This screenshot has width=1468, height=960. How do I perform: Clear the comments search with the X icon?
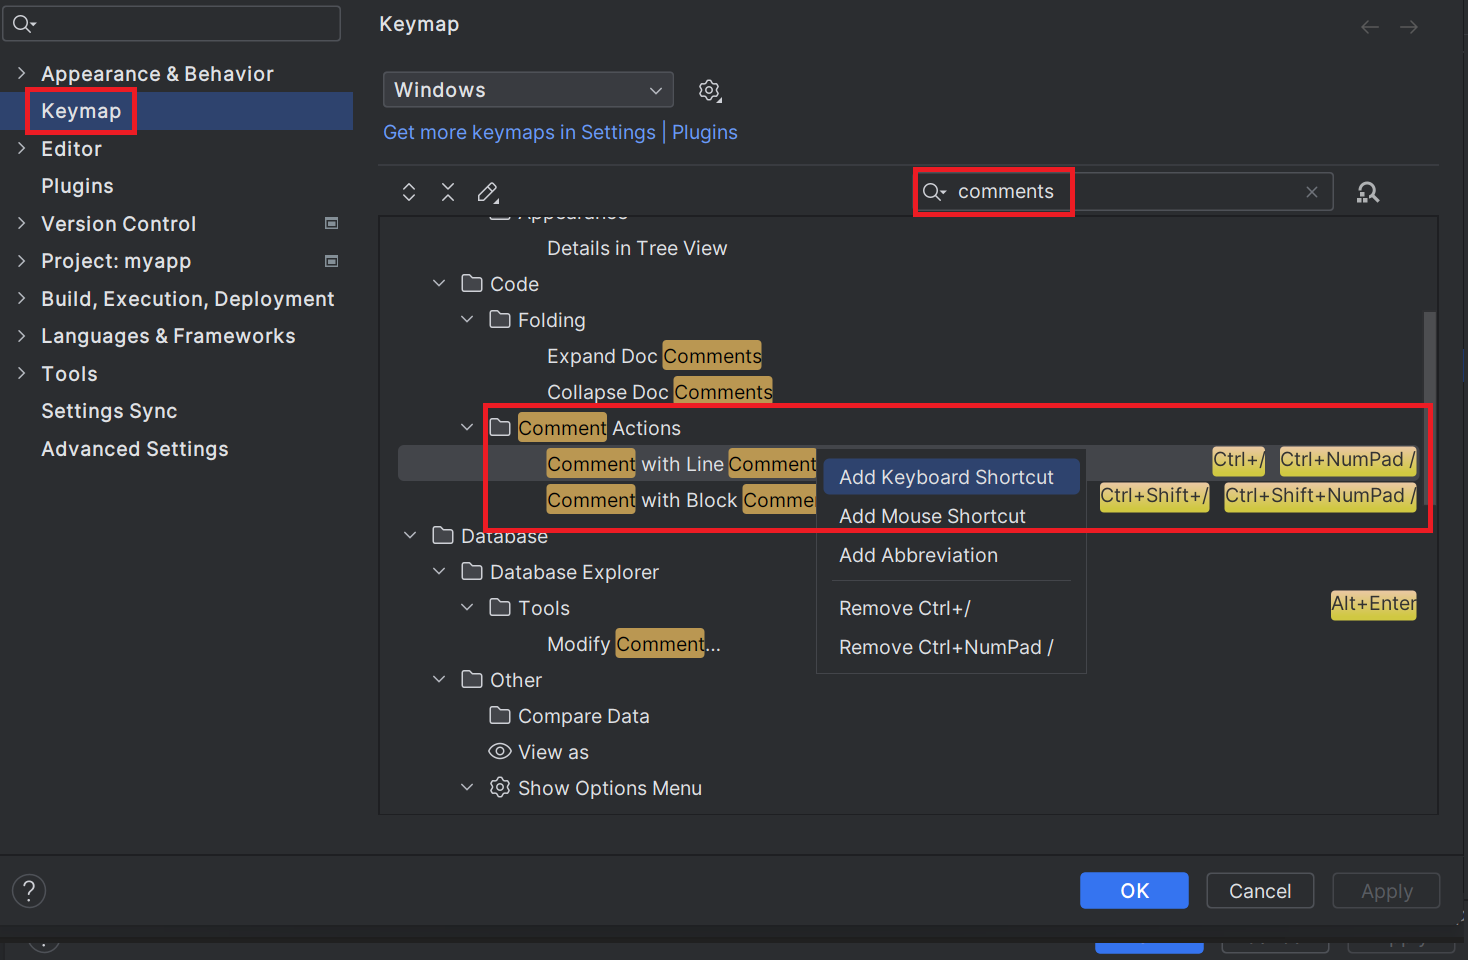point(1311,191)
